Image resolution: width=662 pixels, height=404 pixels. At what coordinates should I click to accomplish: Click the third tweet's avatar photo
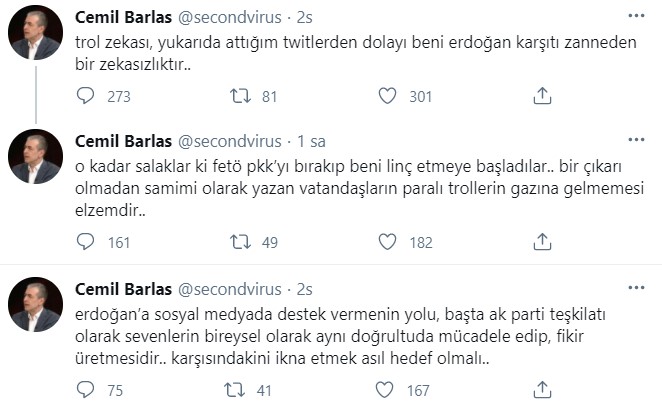tap(37, 306)
